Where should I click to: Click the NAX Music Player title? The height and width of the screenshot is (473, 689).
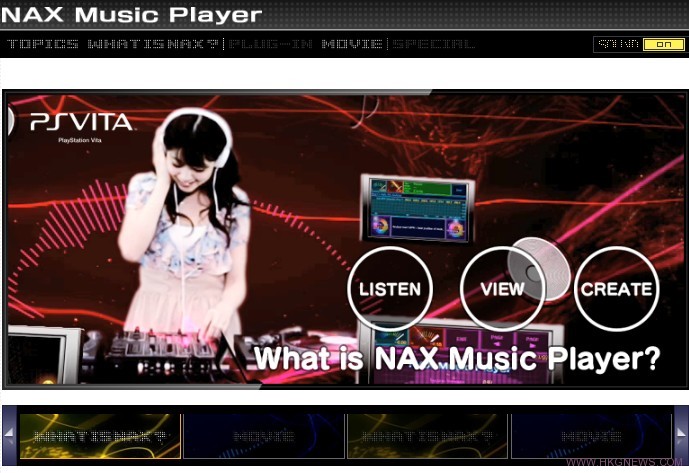point(132,15)
